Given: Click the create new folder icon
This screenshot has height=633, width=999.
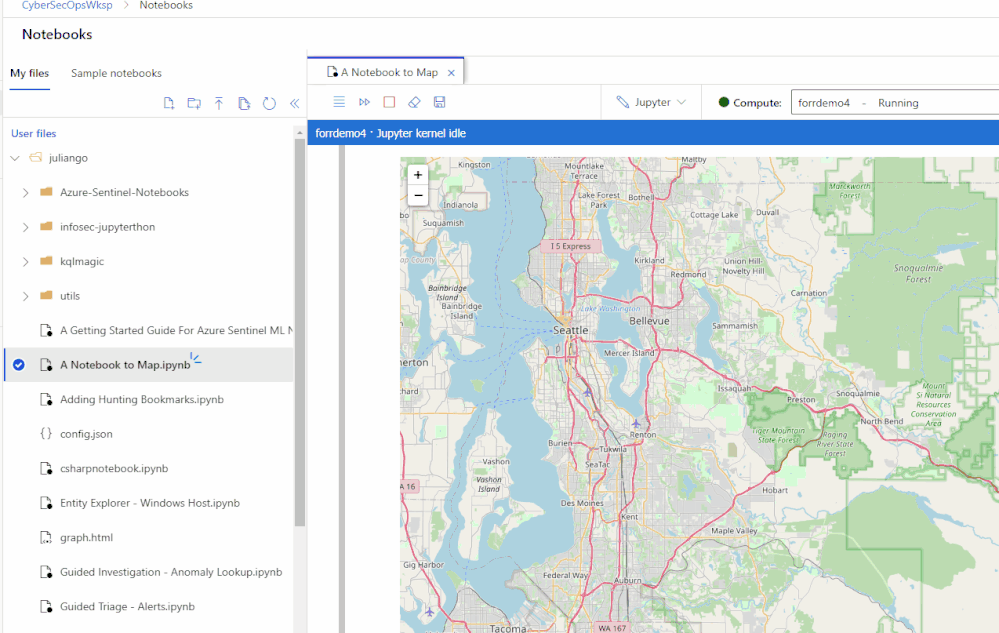Looking at the screenshot, I should click(x=194, y=103).
